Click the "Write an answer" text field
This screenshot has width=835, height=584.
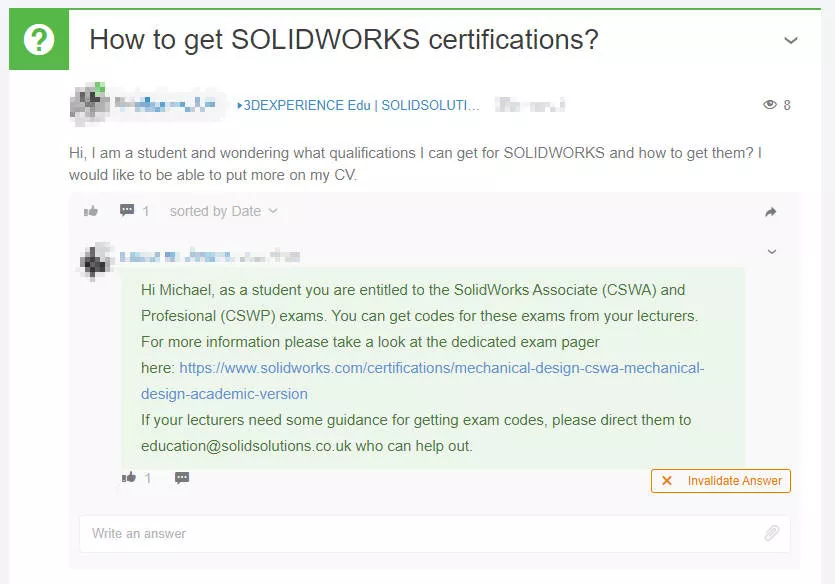pos(420,533)
